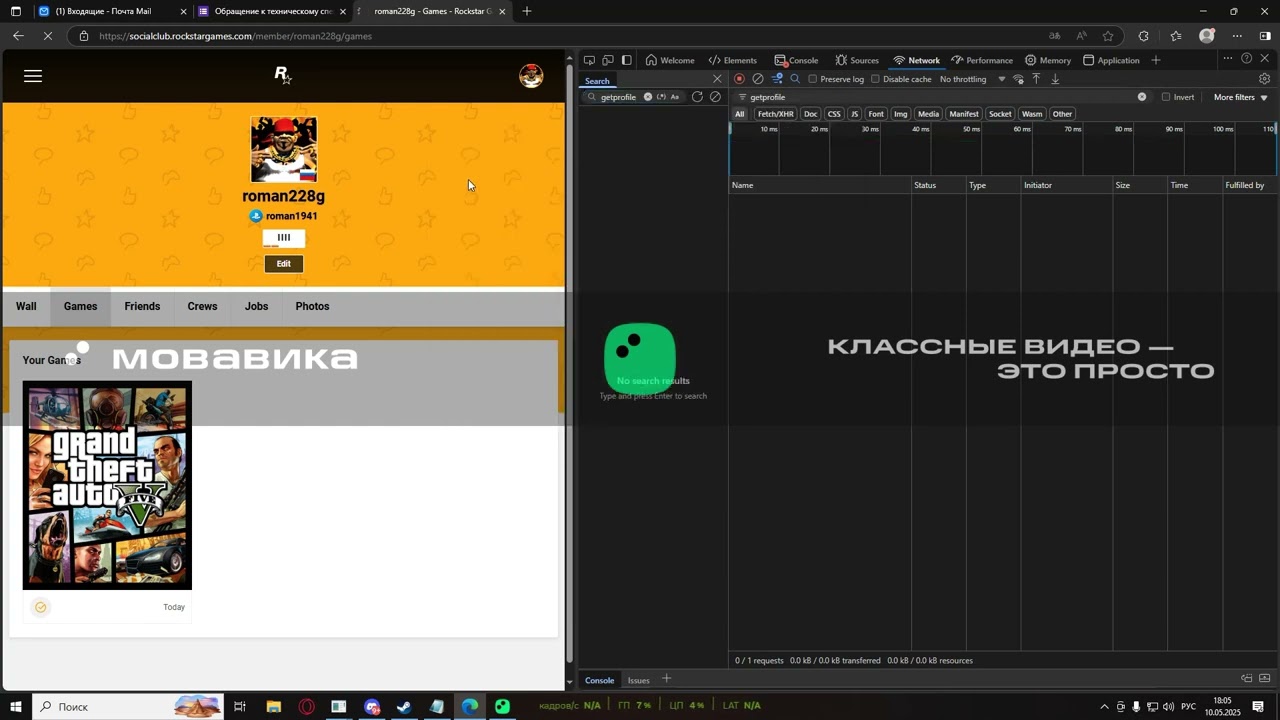Clear search results in Search panel
Image resolution: width=1280 pixels, height=720 pixels.
715,97
